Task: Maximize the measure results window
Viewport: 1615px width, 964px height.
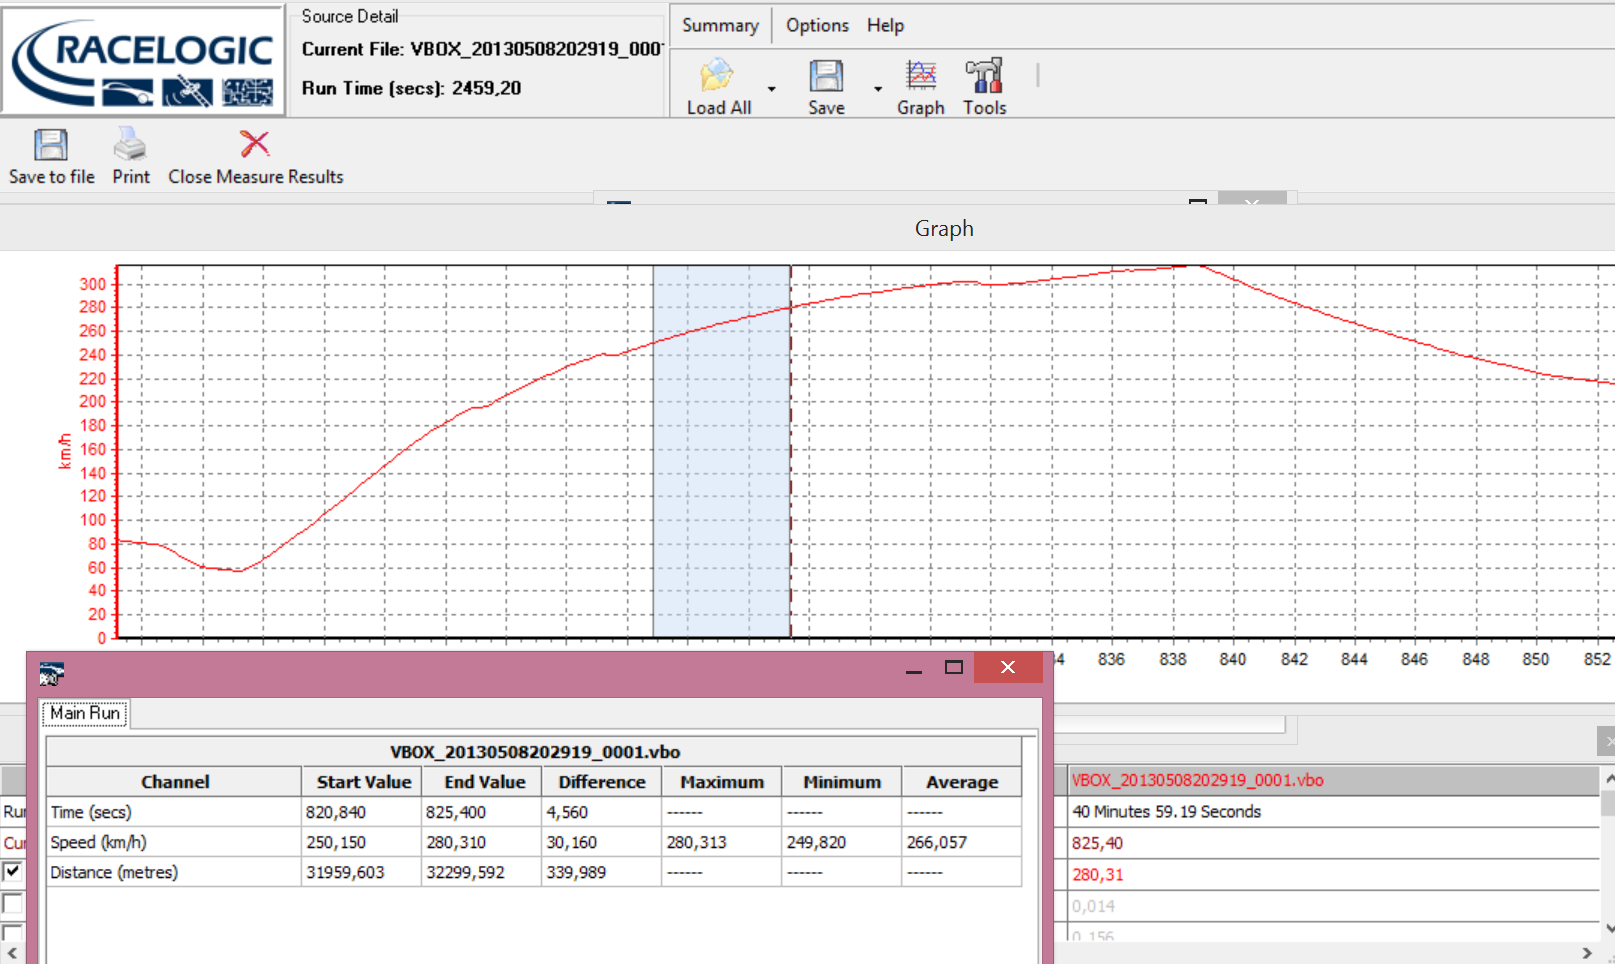Action: pos(954,667)
